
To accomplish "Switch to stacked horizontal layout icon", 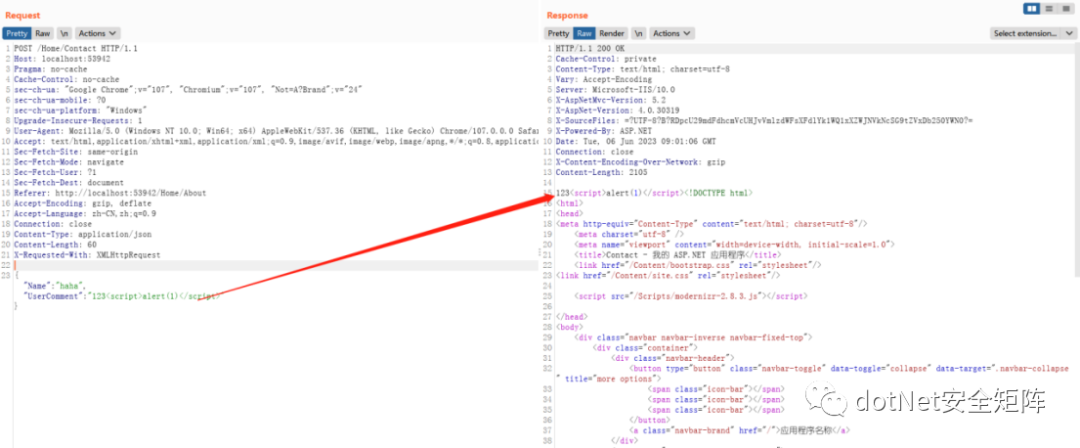I will click(1048, 9).
